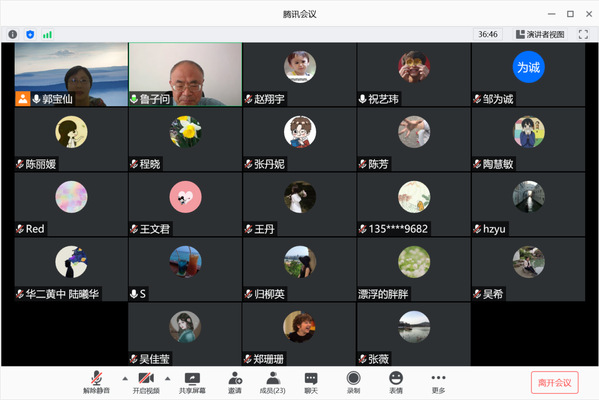Open the members (成员 23) list

point(272,383)
